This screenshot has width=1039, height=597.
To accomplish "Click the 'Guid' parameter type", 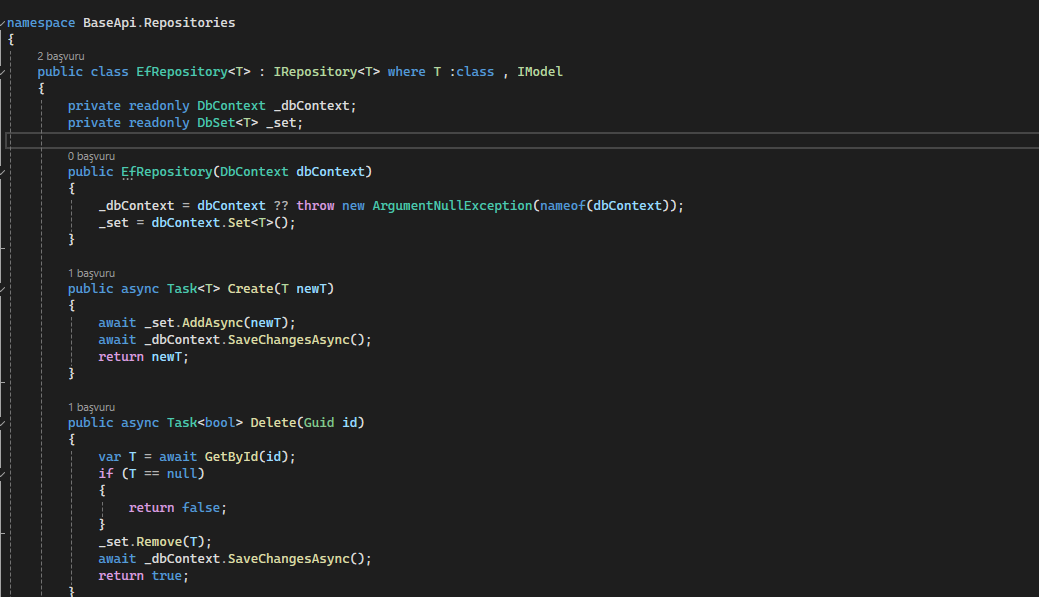I will tap(319, 423).
